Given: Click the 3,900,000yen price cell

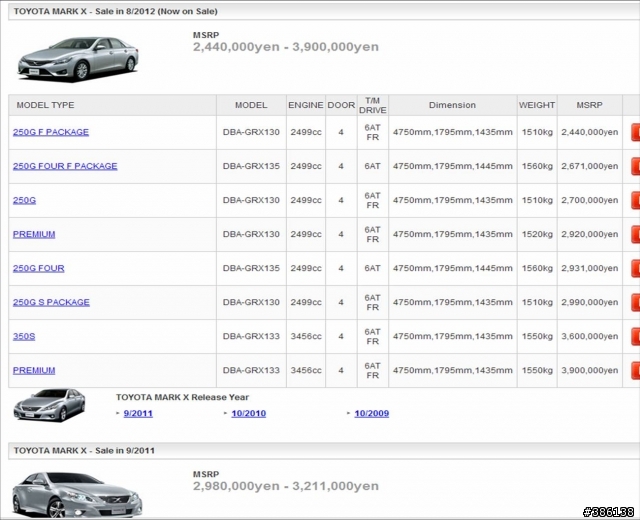Looking at the screenshot, I should tap(589, 370).
